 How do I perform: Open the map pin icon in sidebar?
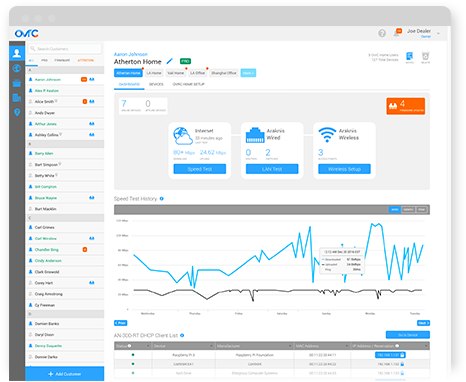click(x=17, y=112)
